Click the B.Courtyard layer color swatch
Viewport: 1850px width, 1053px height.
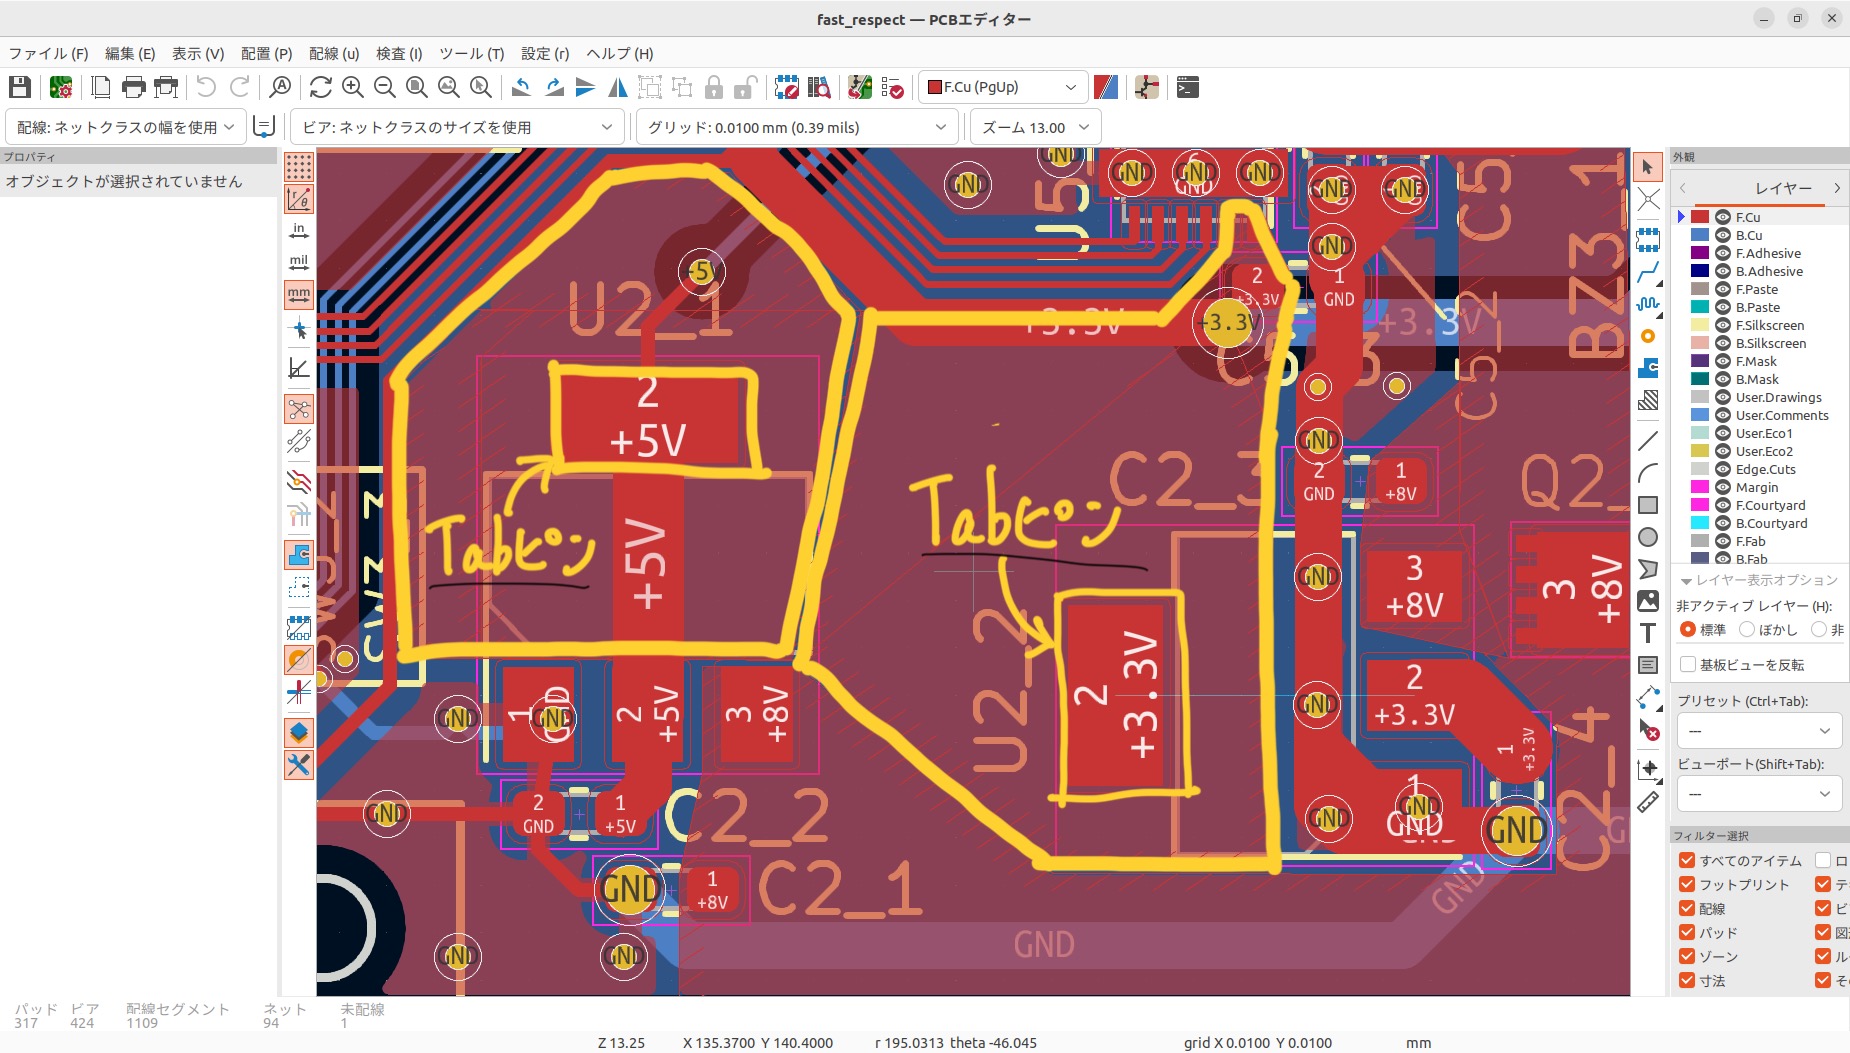(x=1700, y=523)
